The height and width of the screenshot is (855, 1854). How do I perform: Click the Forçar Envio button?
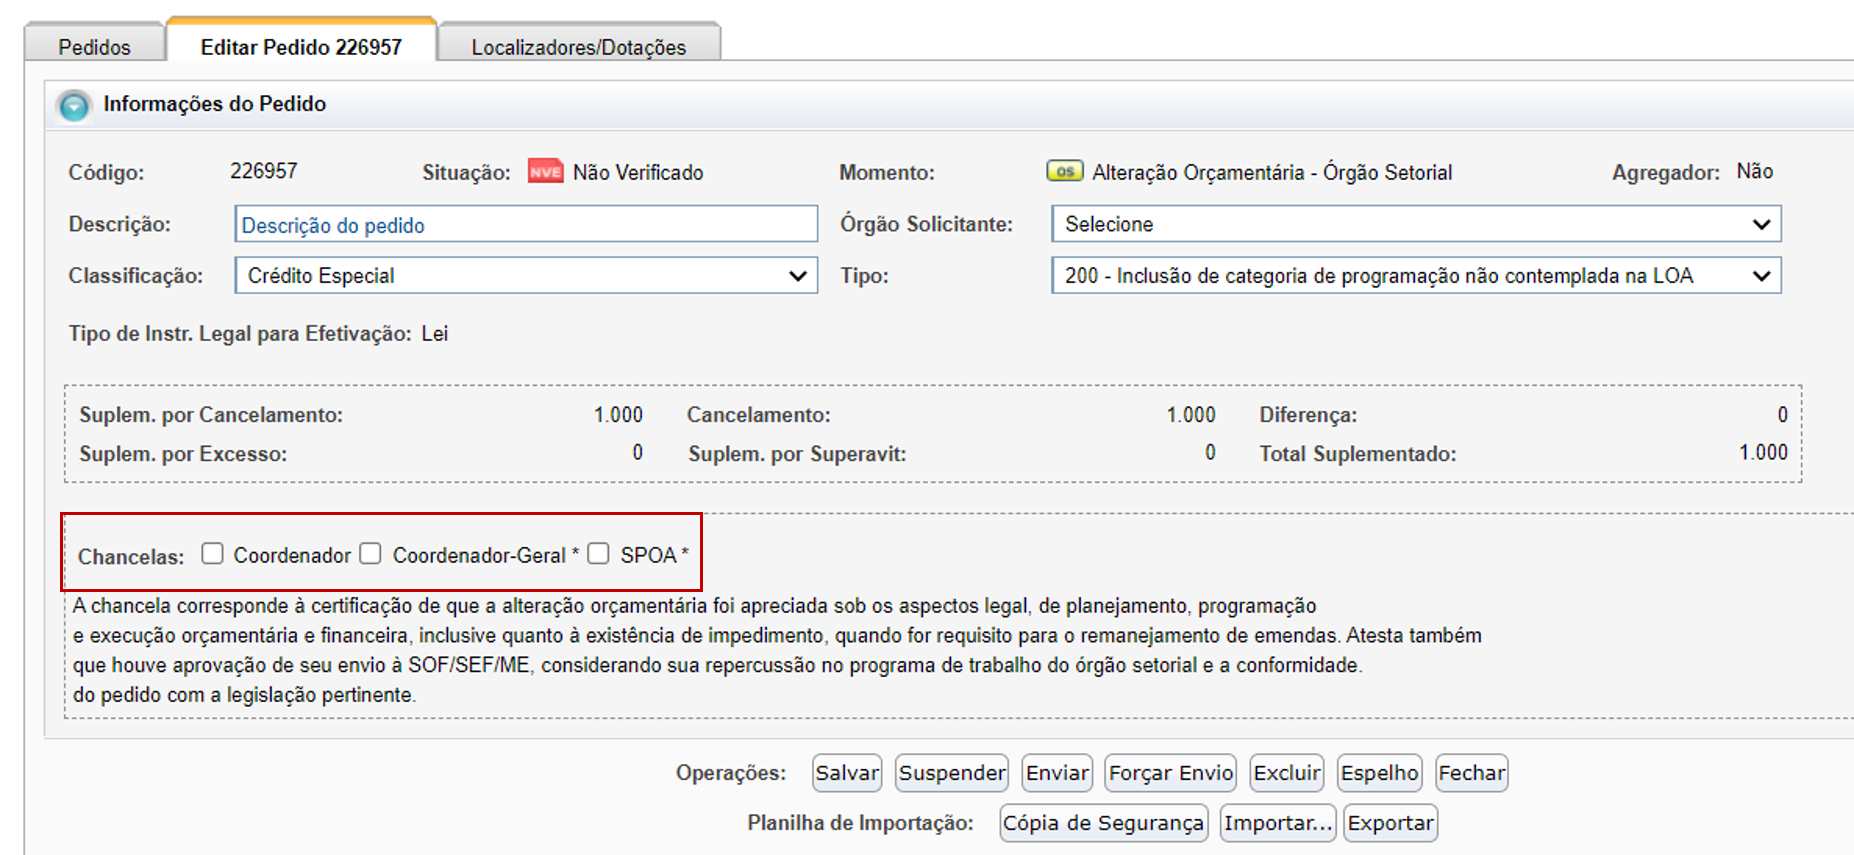point(1171,773)
